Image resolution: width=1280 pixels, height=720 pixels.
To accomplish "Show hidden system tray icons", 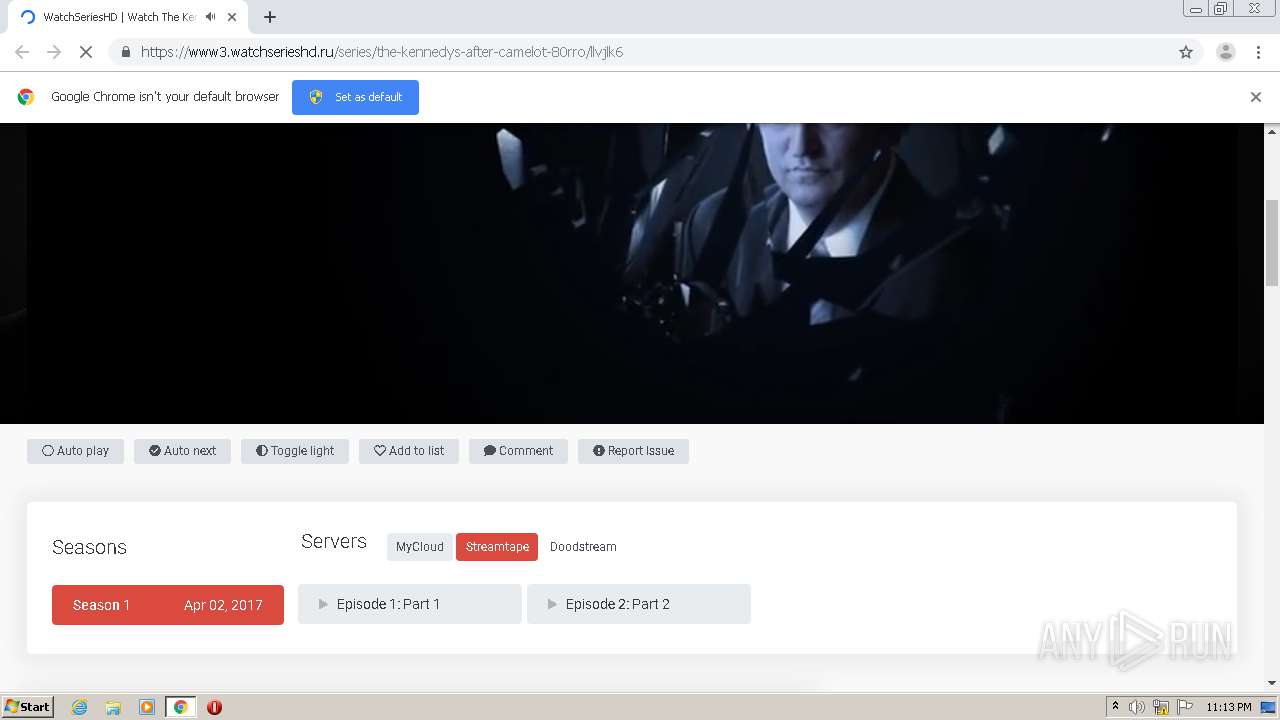I will tap(1115, 707).
